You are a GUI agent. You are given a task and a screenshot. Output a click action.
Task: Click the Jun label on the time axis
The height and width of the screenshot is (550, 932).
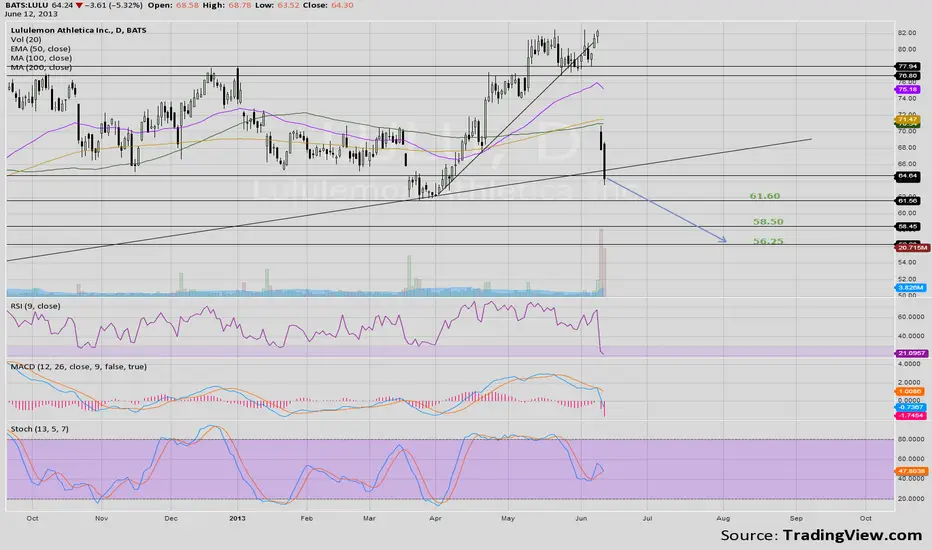(x=581, y=518)
